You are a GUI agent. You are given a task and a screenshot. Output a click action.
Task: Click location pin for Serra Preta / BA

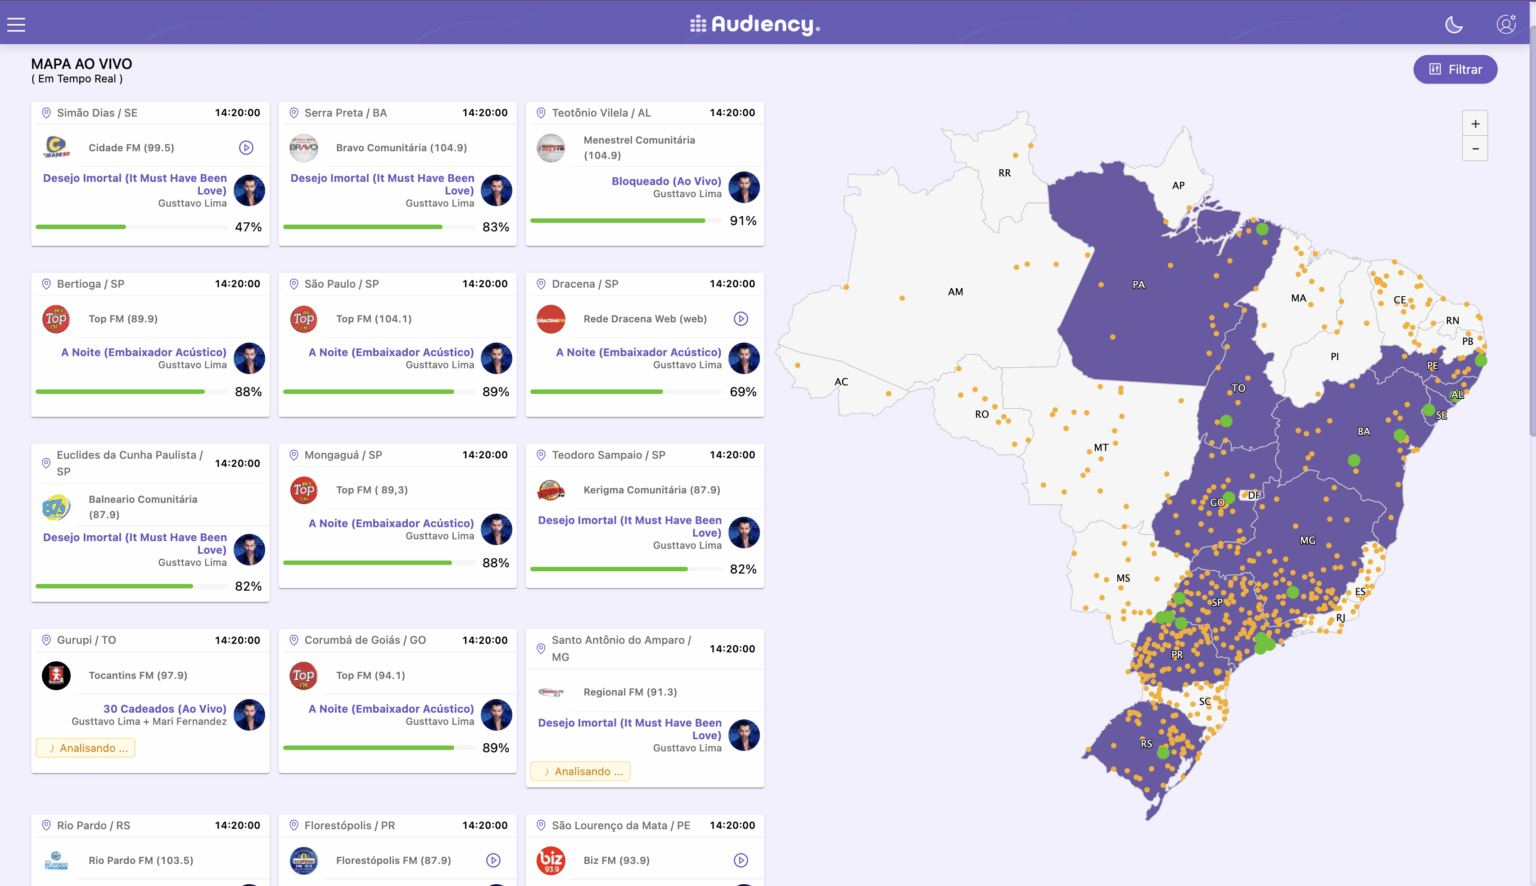pyautogui.click(x=294, y=113)
